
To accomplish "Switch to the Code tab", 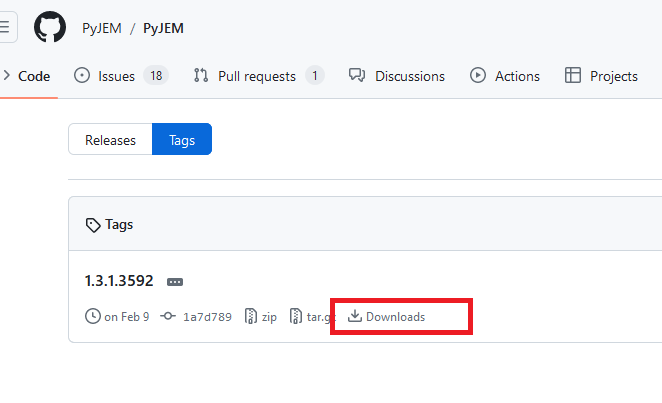I will click(x=27, y=76).
